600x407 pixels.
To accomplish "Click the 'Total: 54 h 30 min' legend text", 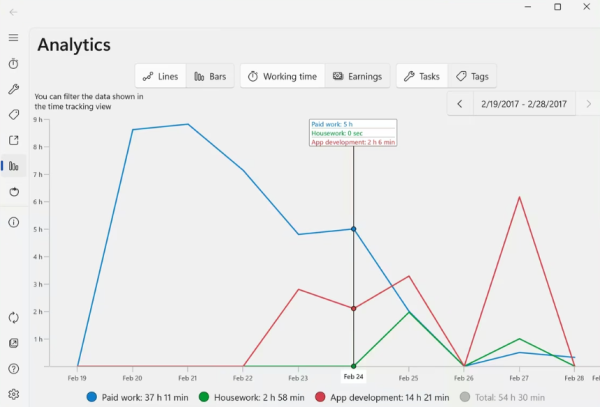I will pos(510,397).
